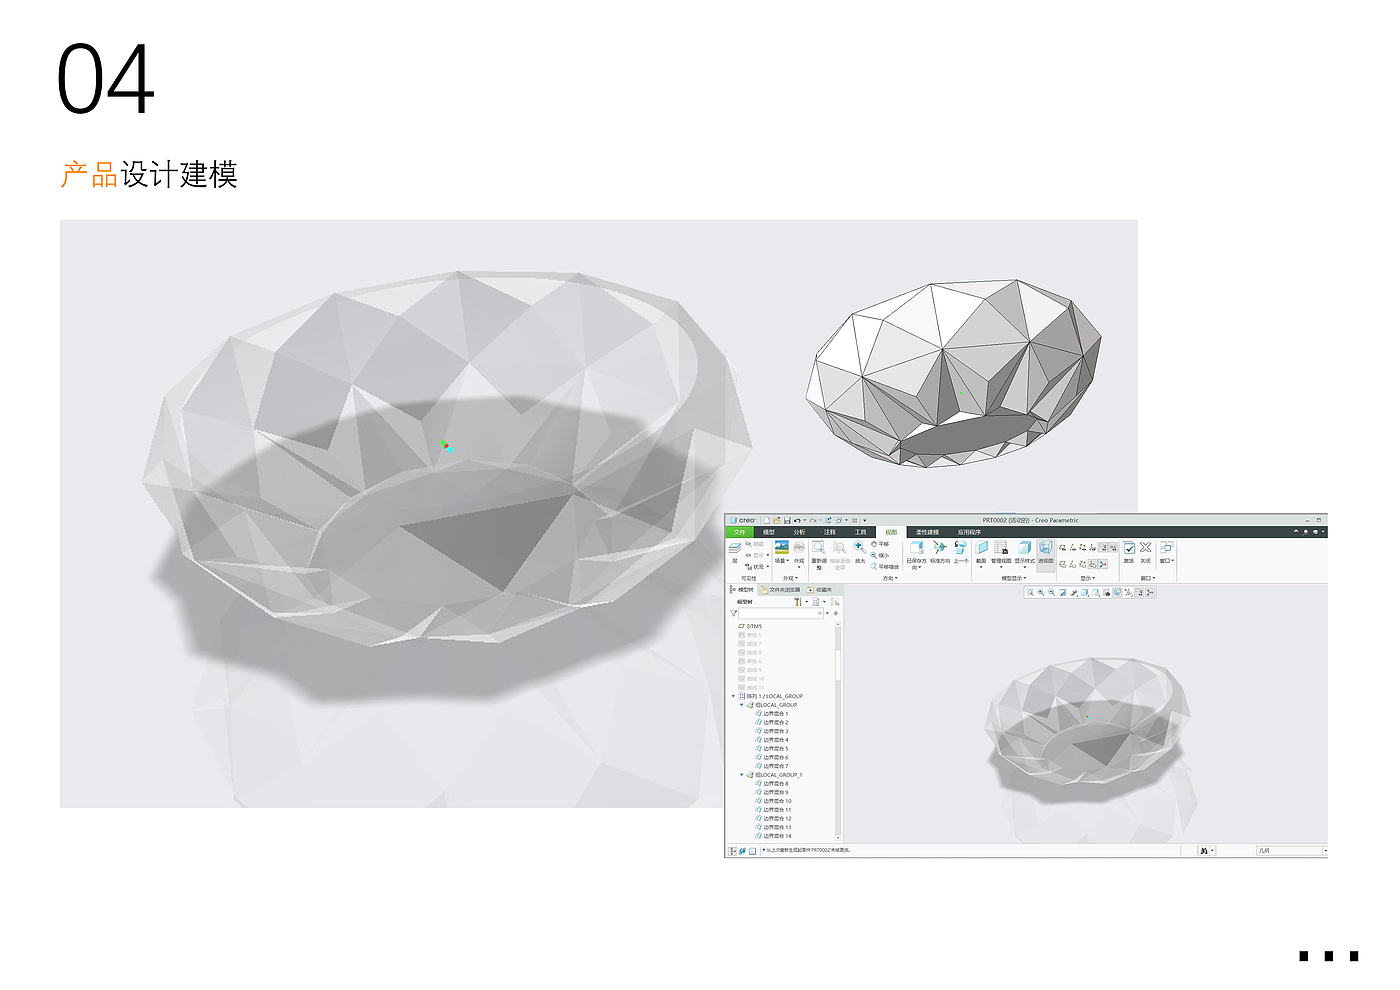Switch to the 分析 ribbon tab
The width and height of the screenshot is (1400, 990).
799,532
